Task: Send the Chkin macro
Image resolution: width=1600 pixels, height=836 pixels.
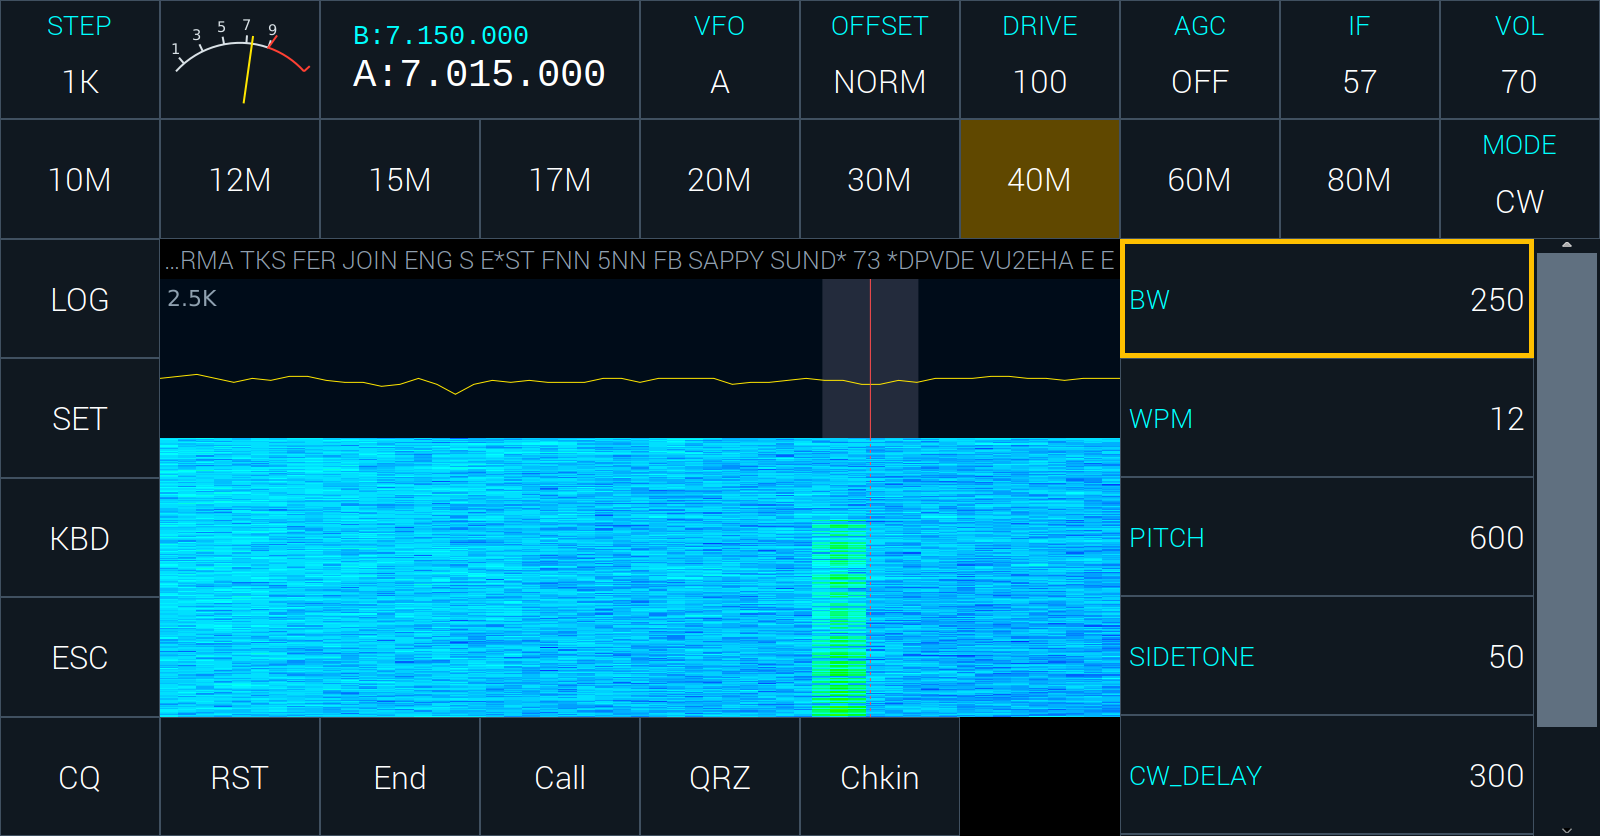Action: (880, 777)
